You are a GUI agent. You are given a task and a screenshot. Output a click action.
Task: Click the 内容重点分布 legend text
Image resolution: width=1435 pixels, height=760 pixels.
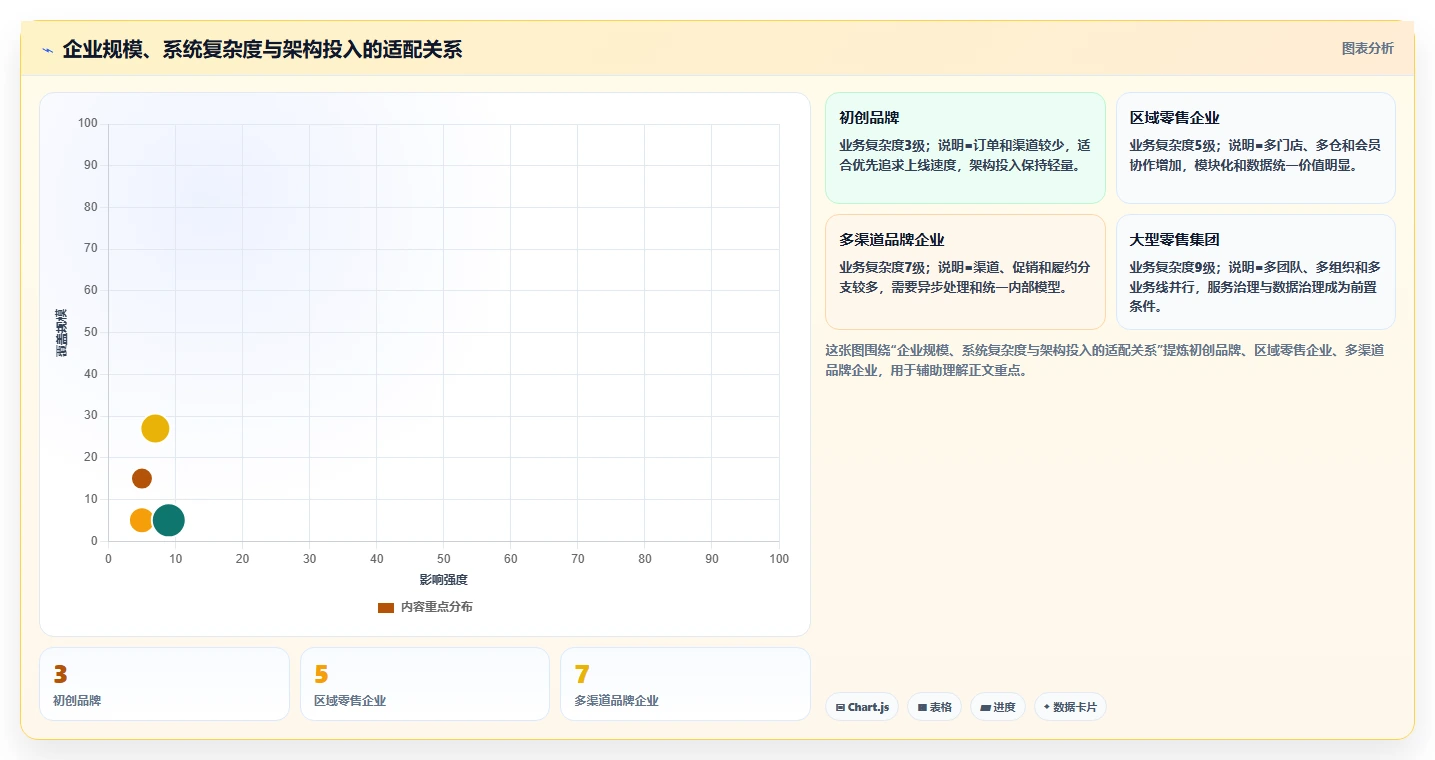[436, 607]
